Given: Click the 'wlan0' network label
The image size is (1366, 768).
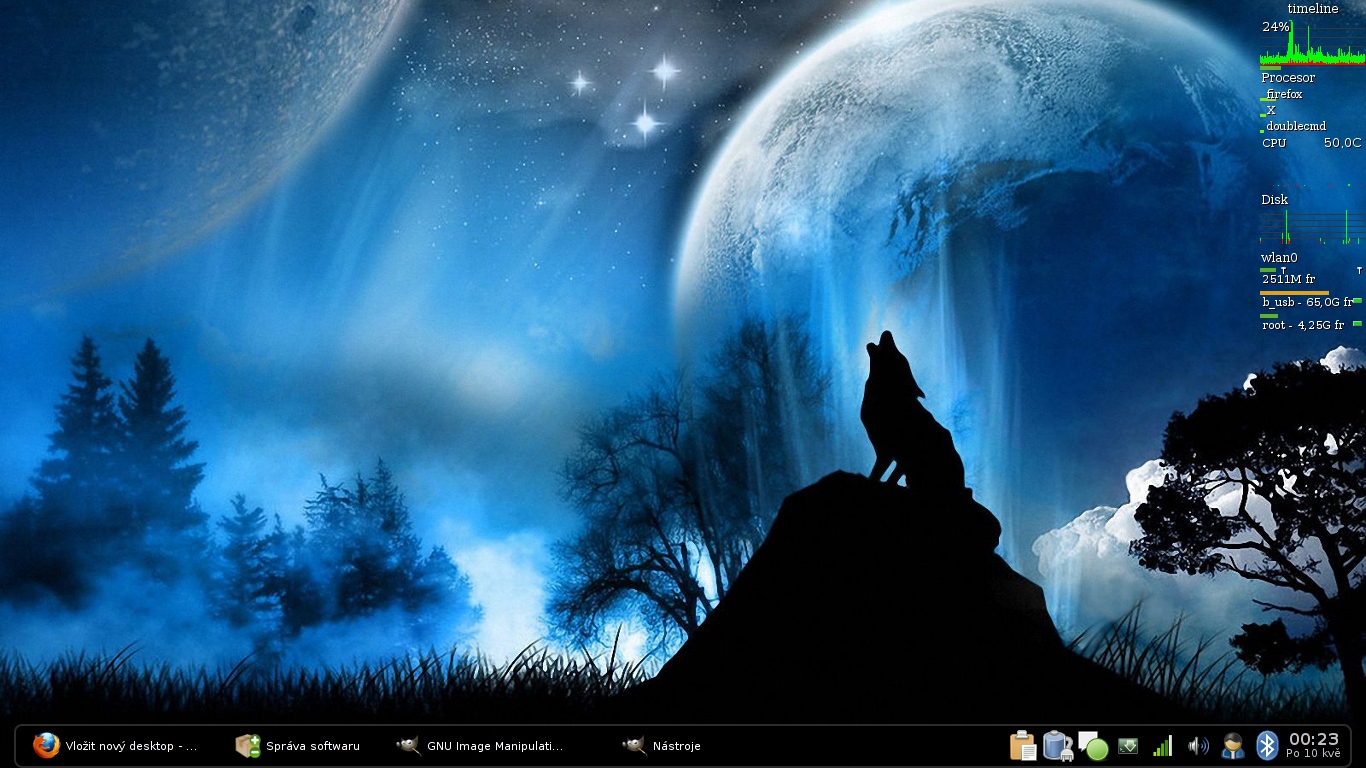Looking at the screenshot, I should coord(1279,258).
